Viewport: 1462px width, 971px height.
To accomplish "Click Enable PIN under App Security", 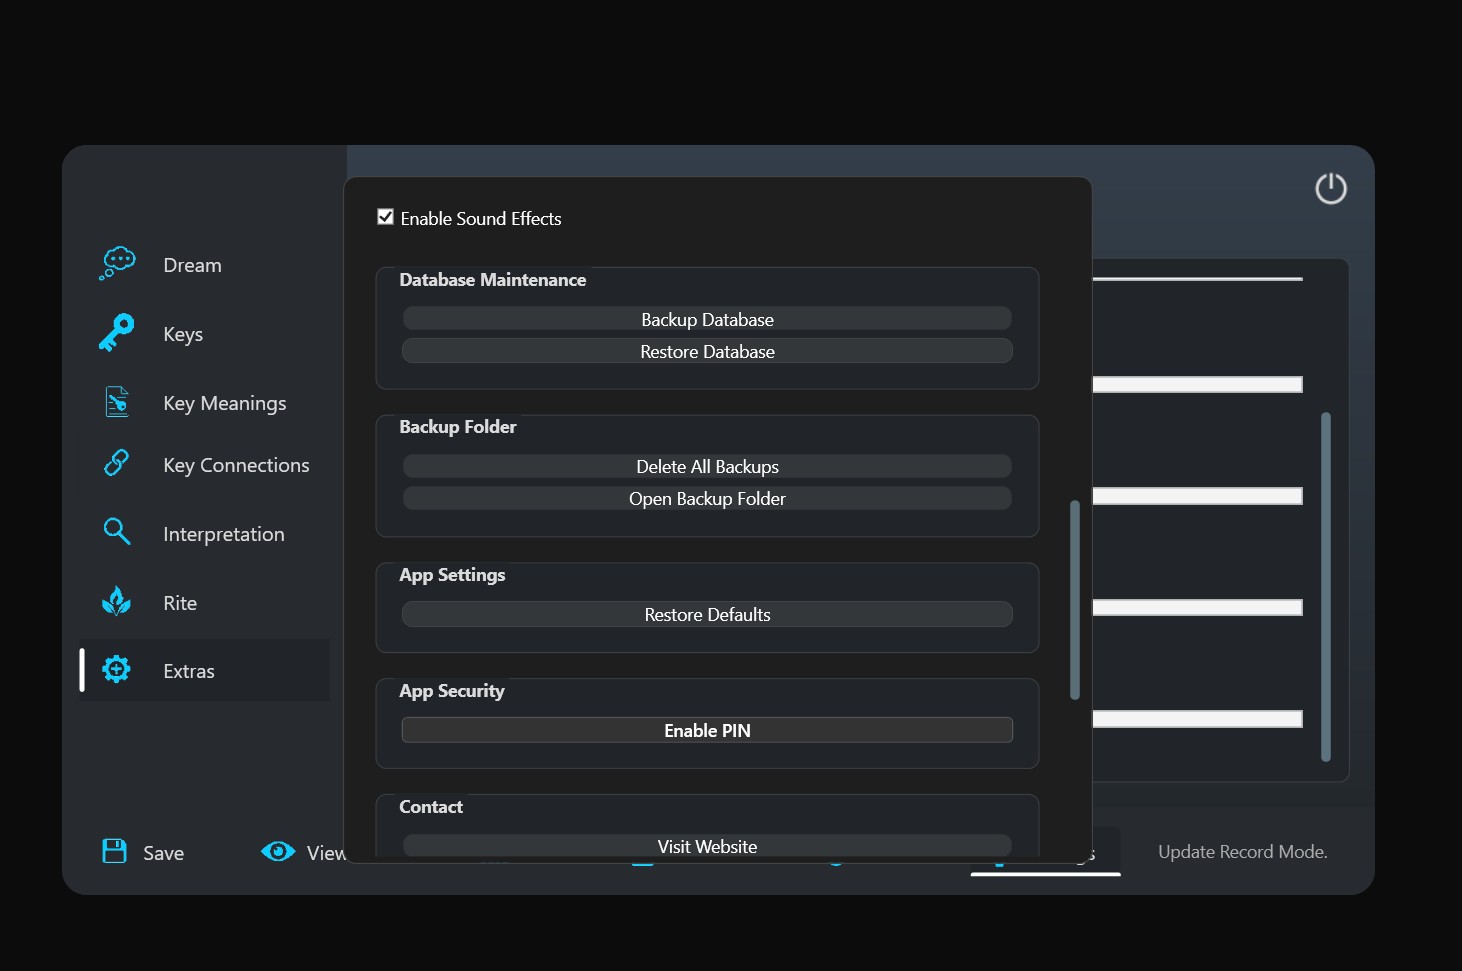I will (x=707, y=730).
